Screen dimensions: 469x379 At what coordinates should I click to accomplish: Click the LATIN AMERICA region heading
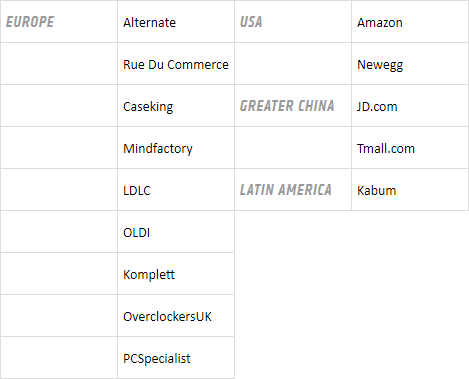(286, 190)
